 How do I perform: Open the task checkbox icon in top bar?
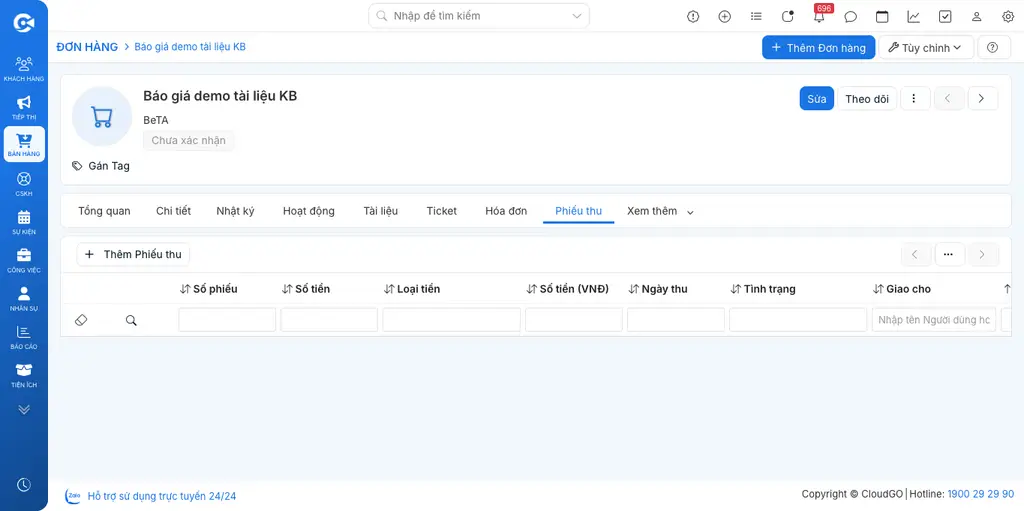945,16
